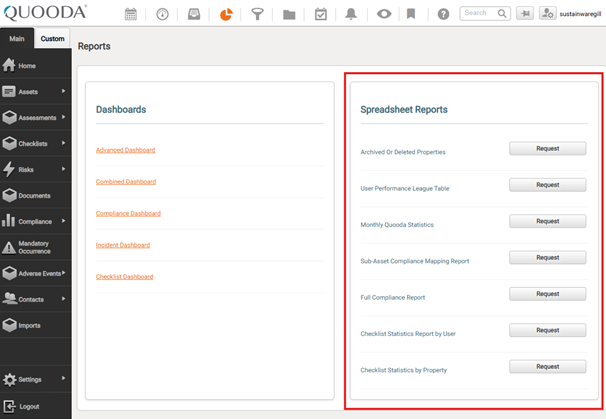Open Imports in the sidebar

(x=36, y=325)
